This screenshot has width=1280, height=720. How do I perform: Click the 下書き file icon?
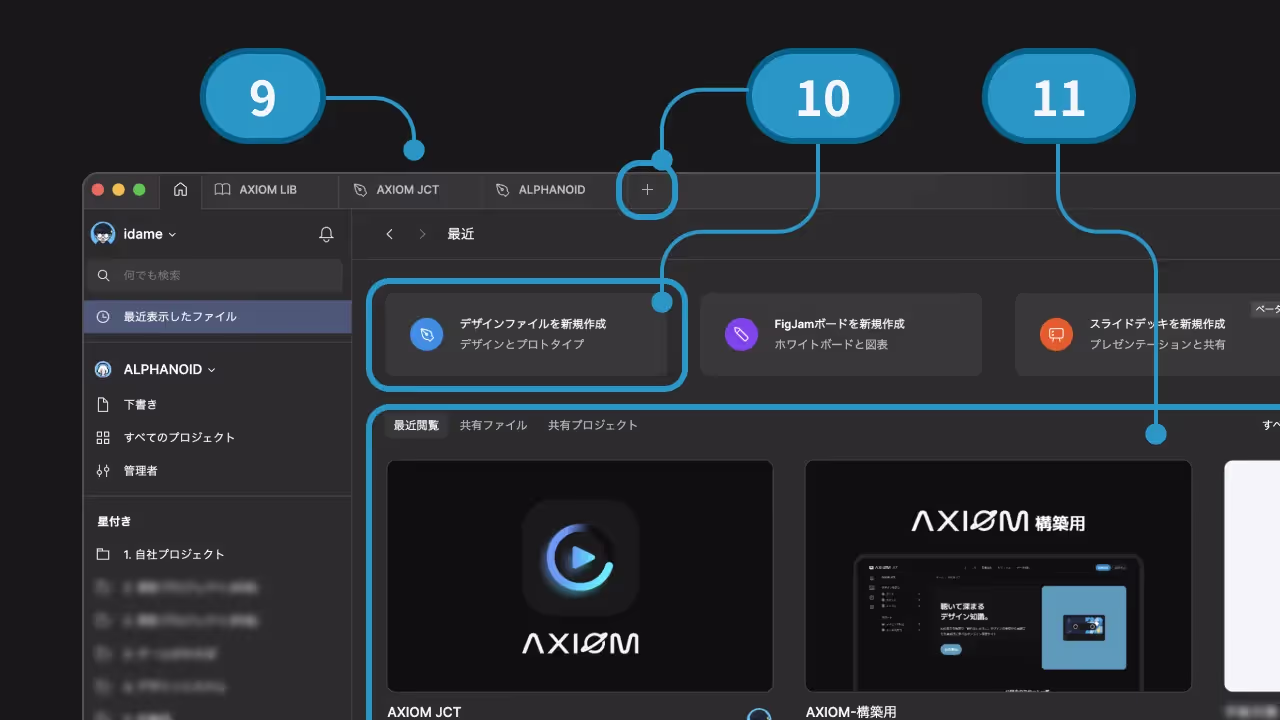coord(103,405)
